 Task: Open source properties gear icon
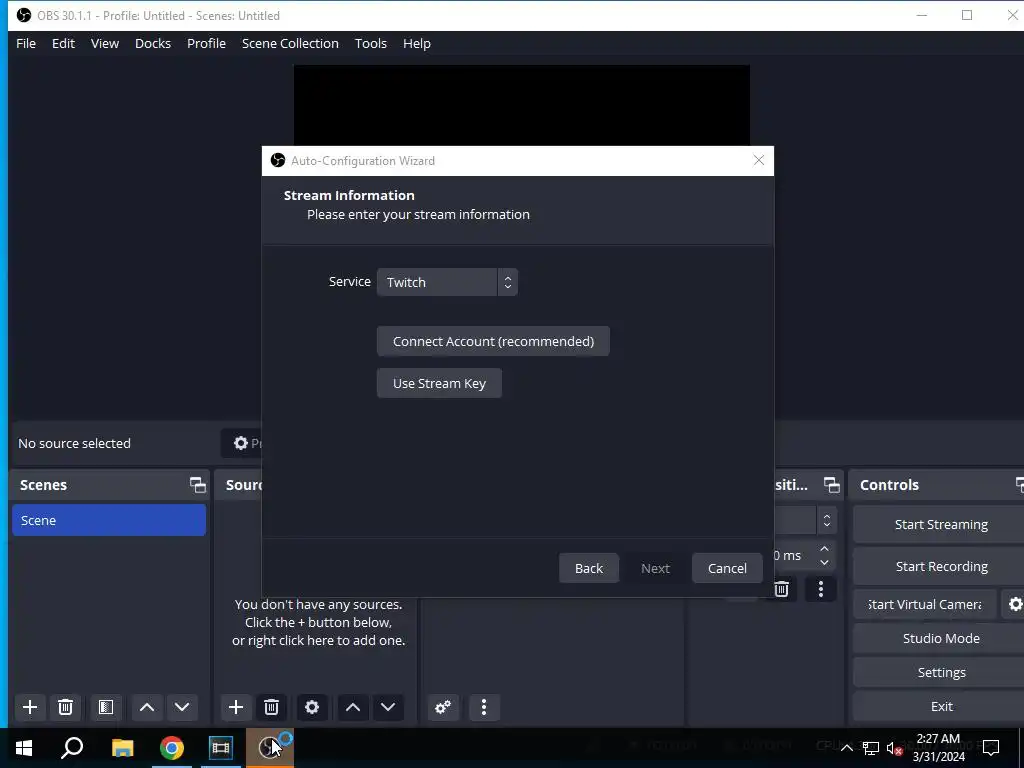312,707
